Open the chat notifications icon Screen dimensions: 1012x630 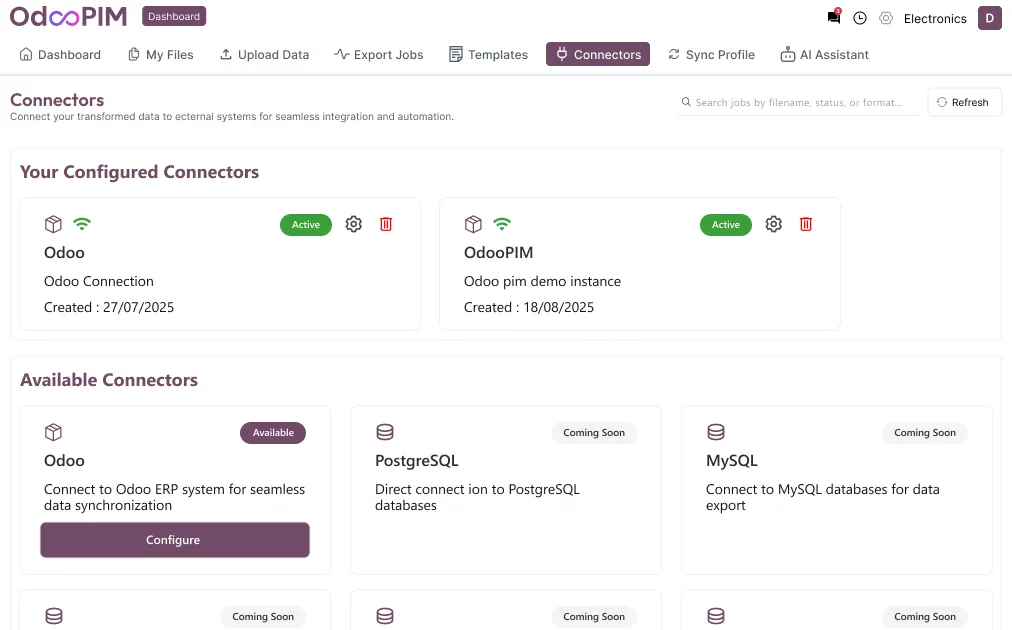click(834, 18)
